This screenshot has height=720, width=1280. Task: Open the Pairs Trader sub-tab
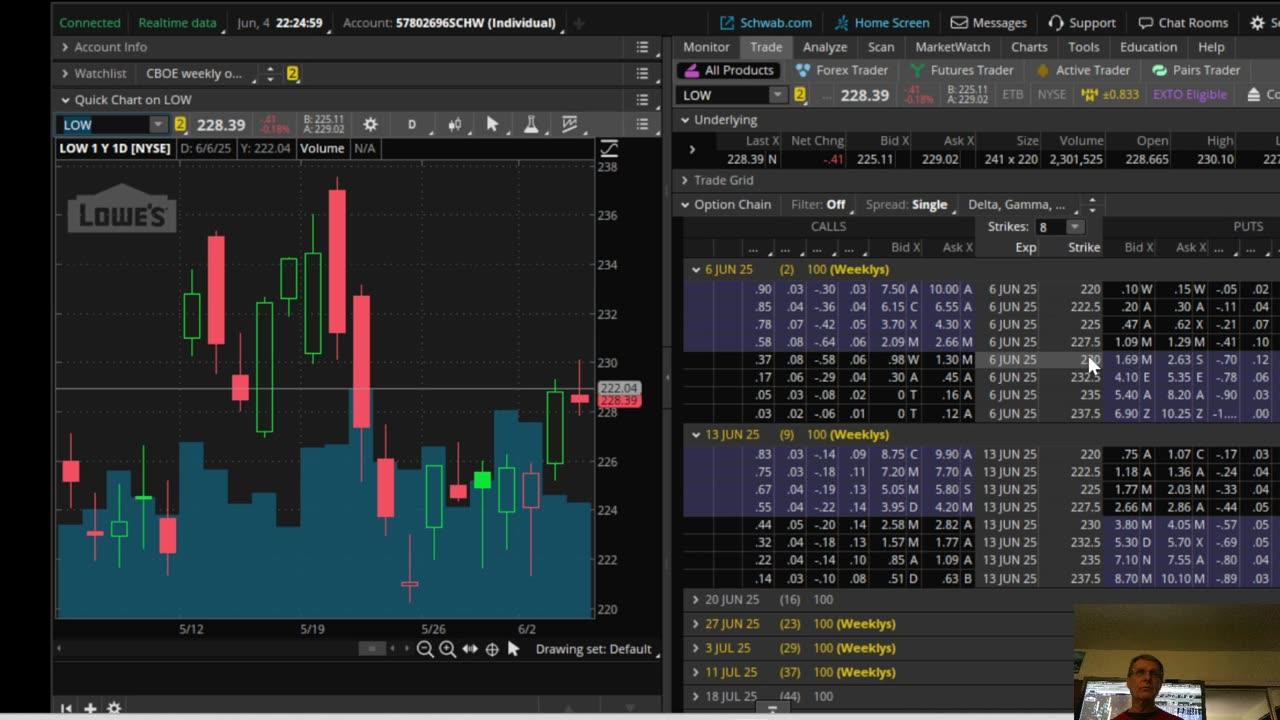1196,70
